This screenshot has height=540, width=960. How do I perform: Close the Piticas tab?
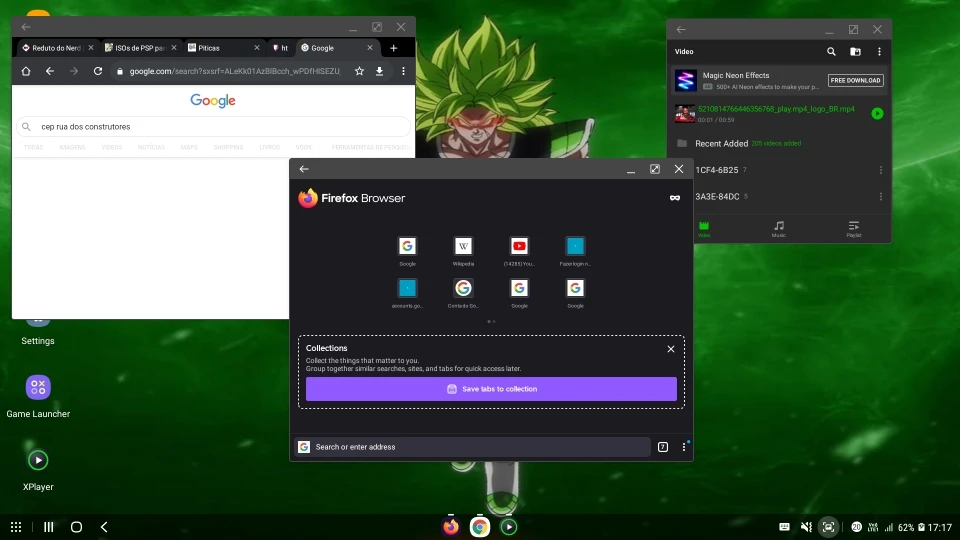257,48
